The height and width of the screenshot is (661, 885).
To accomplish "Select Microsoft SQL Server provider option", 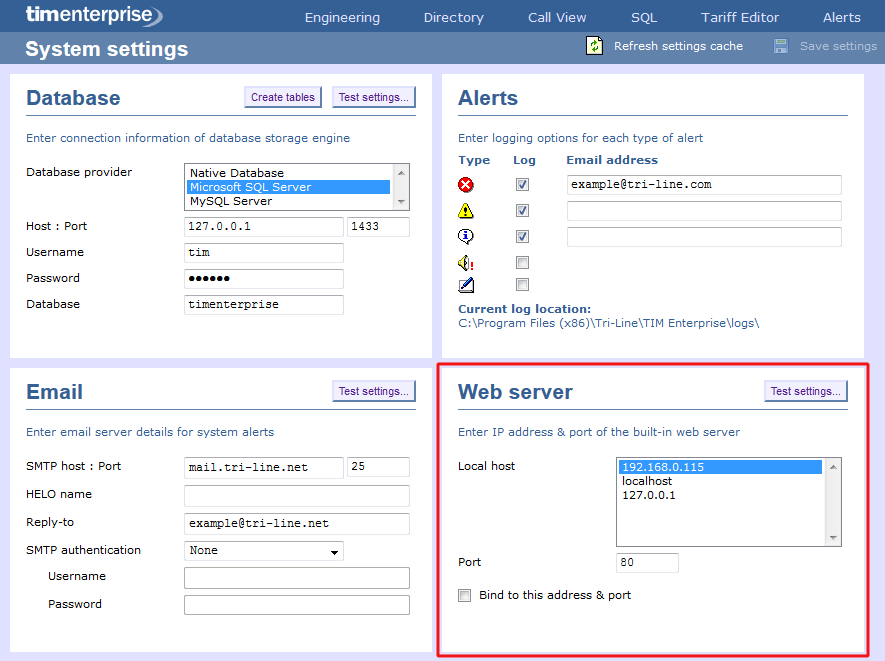I will pos(289,187).
